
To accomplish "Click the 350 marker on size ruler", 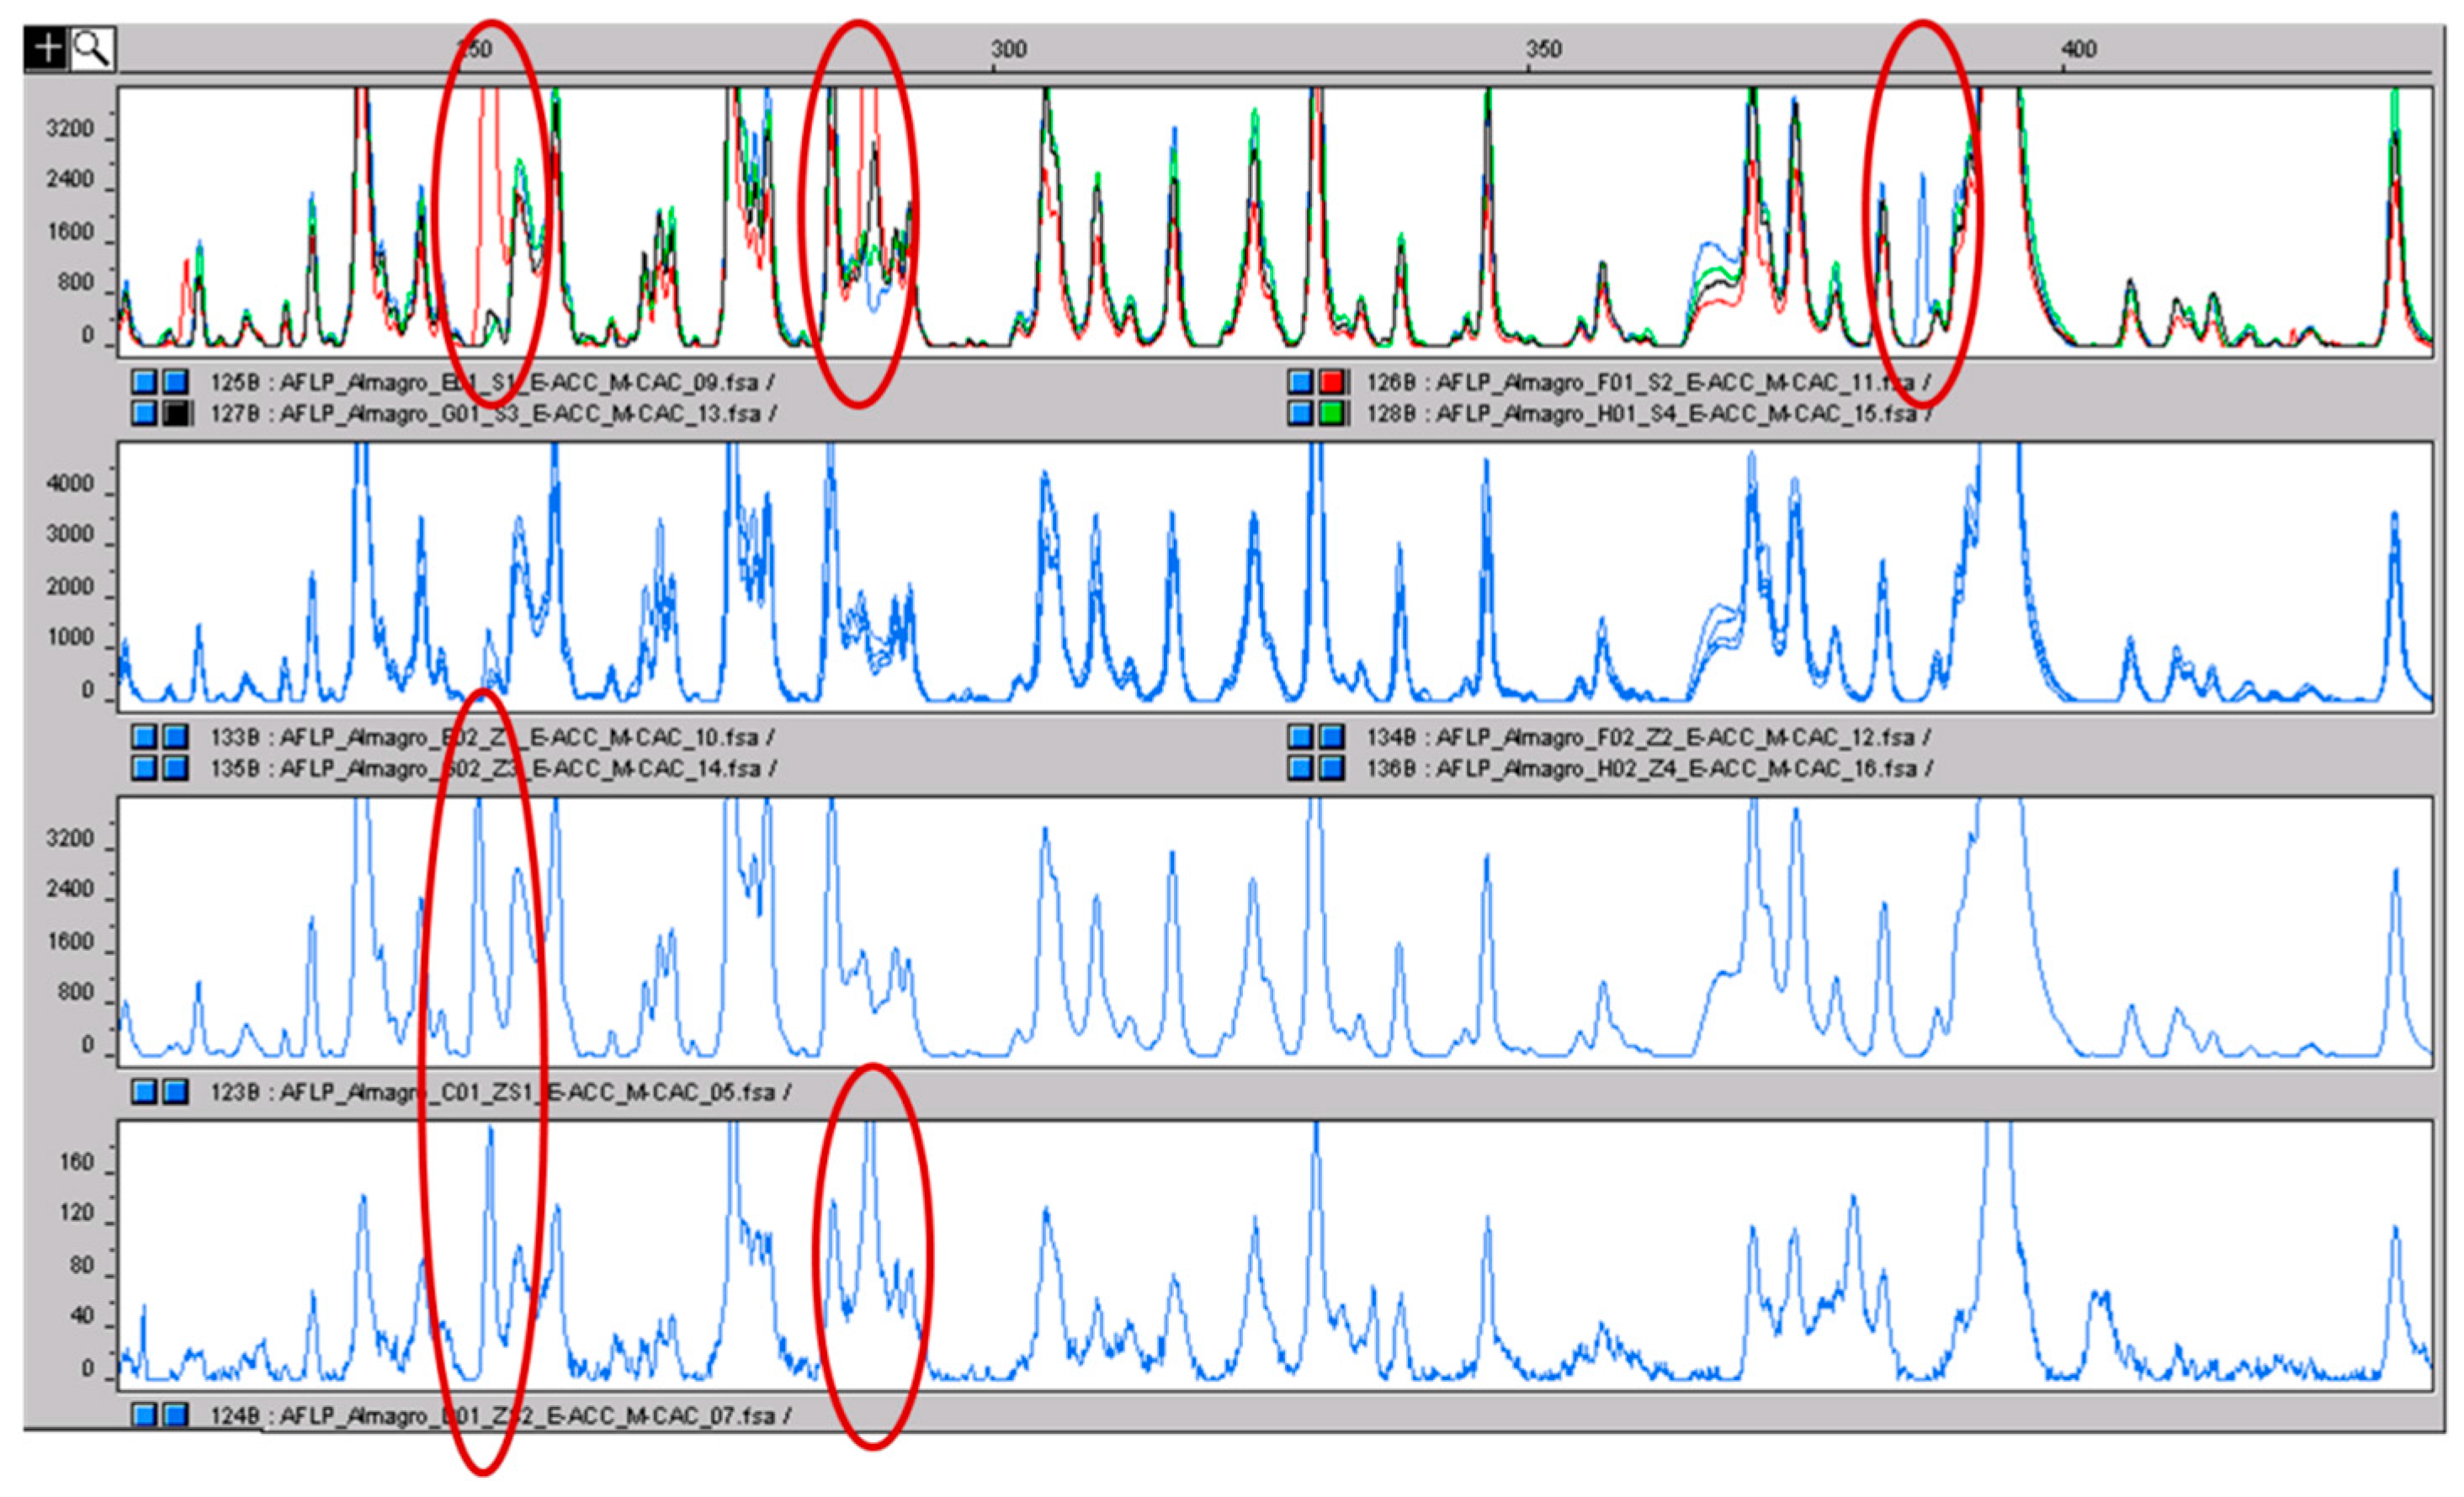I will [x=1543, y=49].
